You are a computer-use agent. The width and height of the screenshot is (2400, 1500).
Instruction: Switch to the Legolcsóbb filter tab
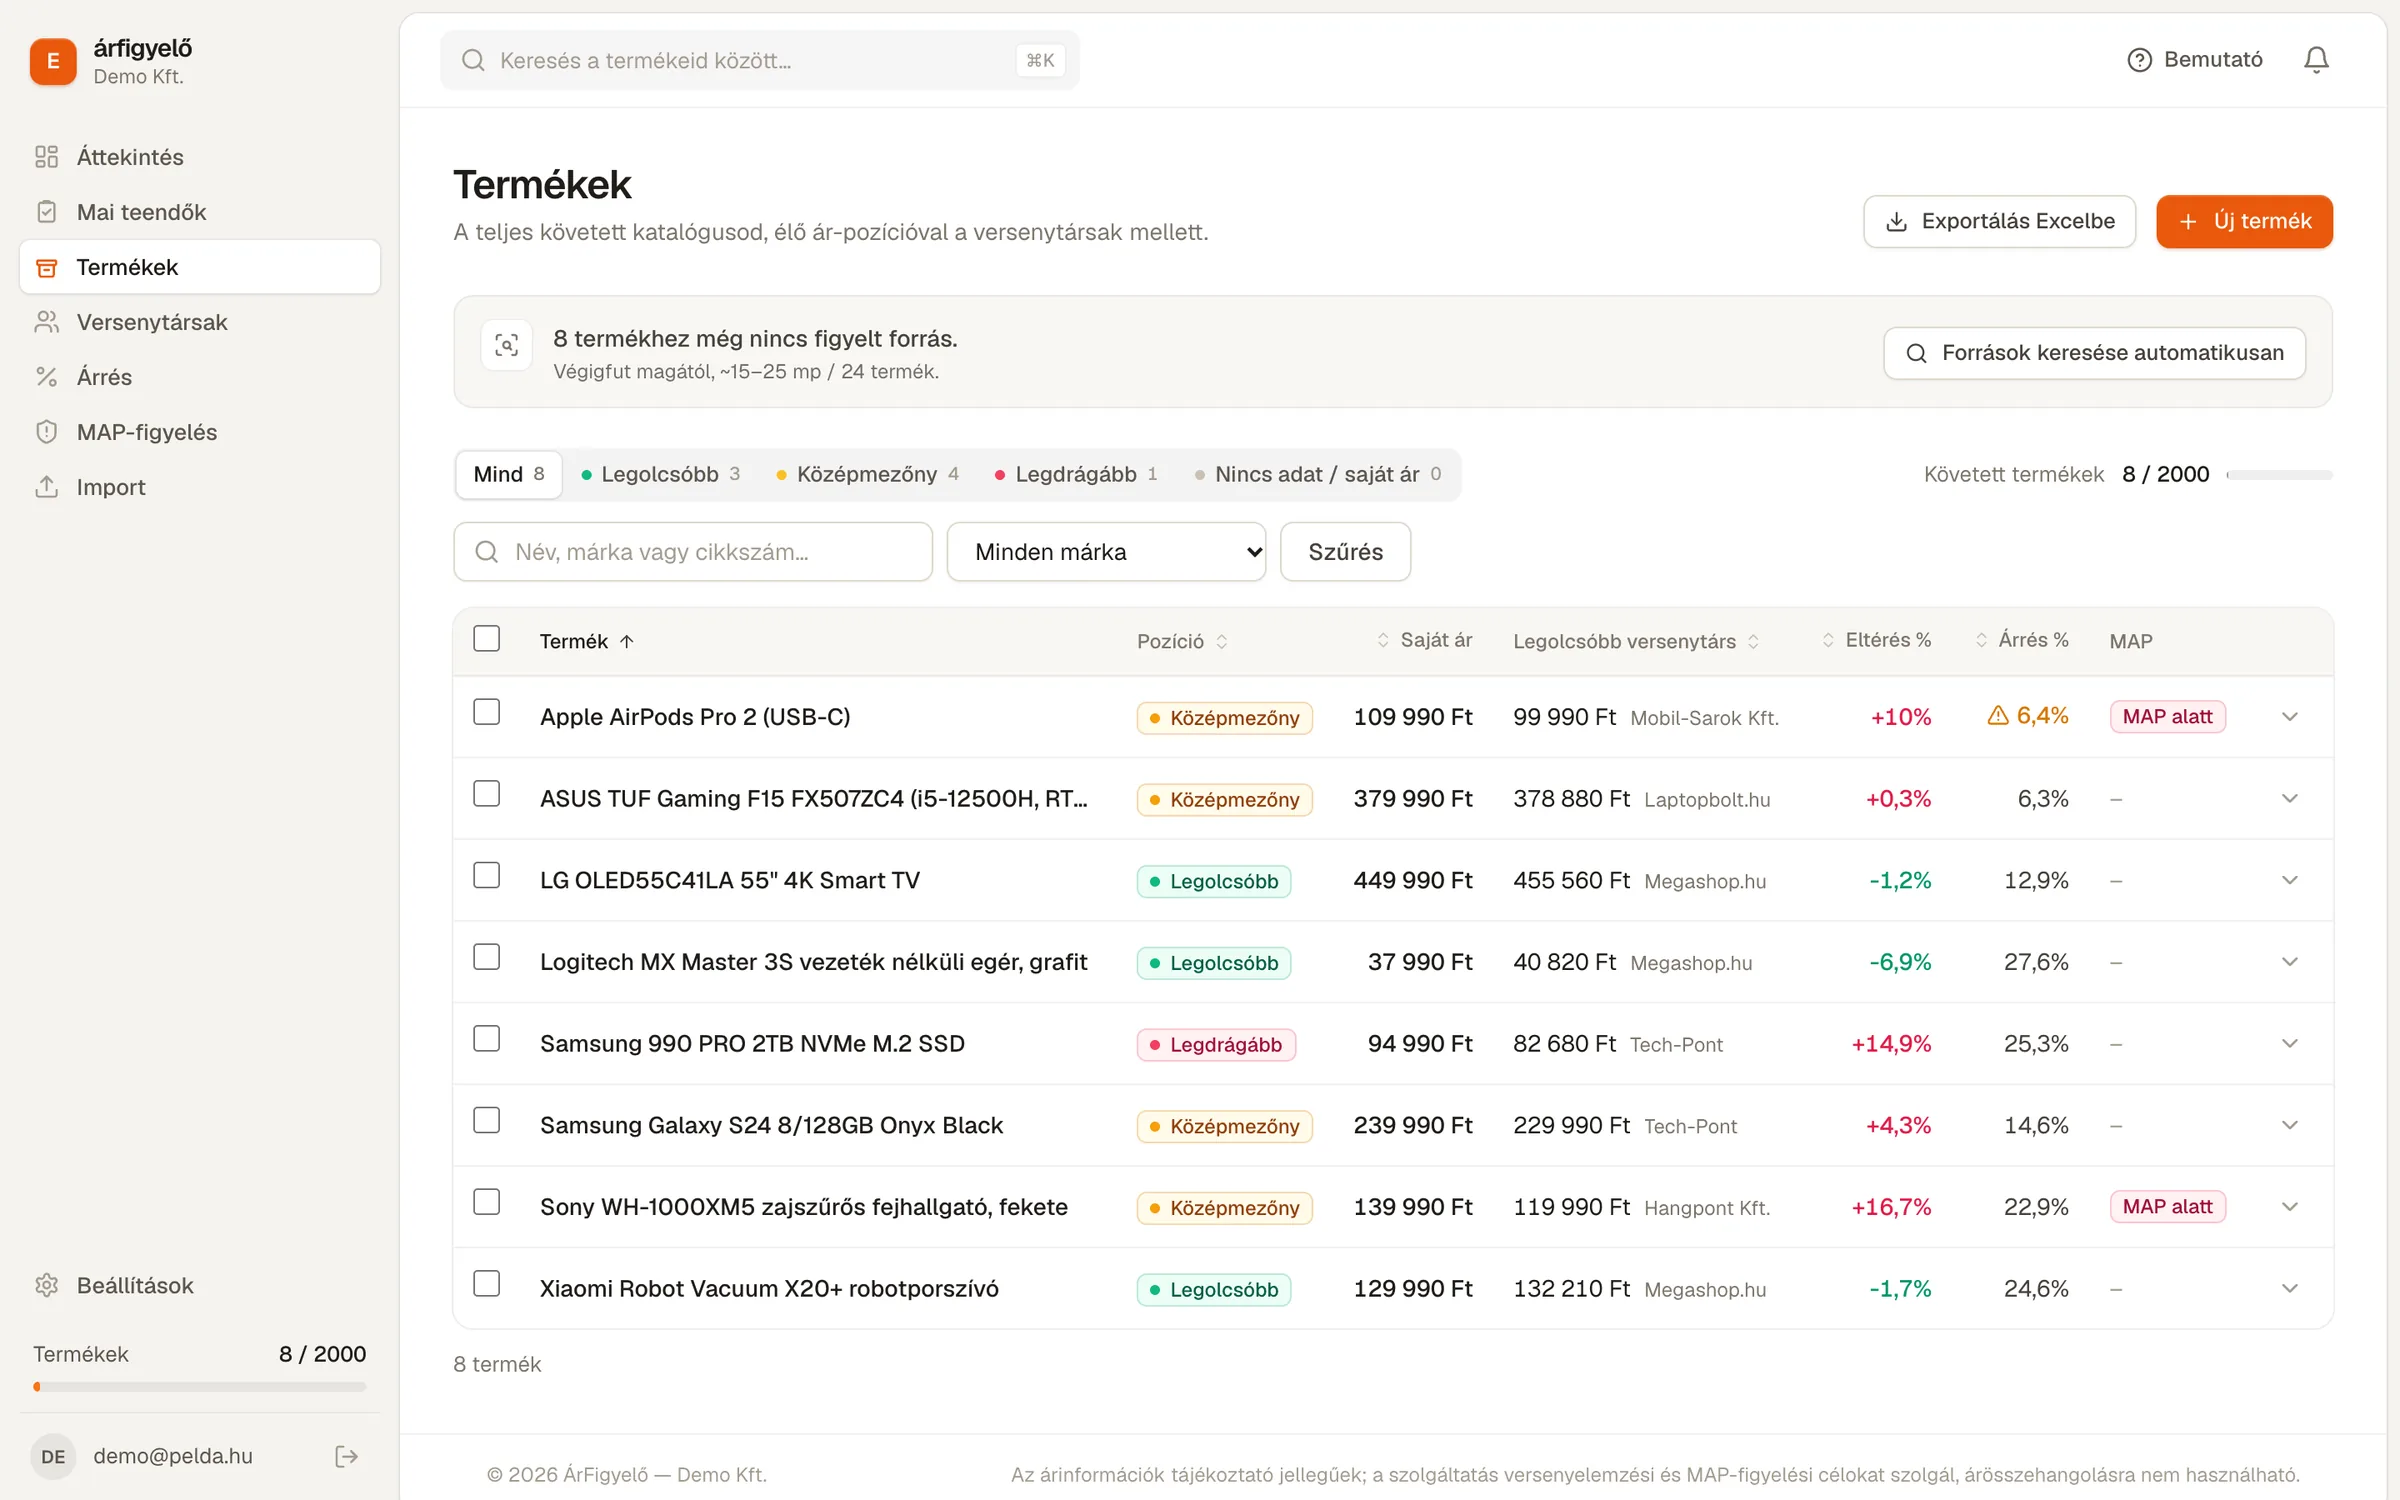coord(661,474)
